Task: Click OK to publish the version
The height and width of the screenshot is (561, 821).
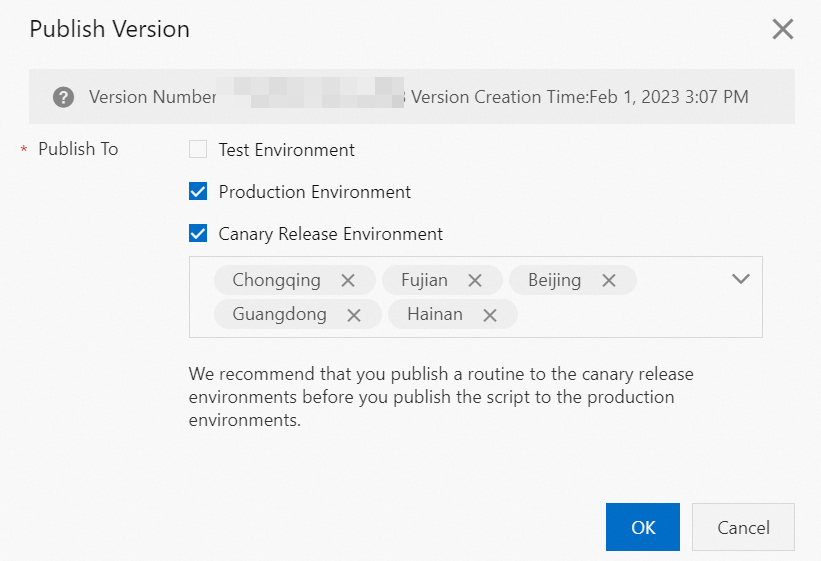Action: tap(643, 527)
